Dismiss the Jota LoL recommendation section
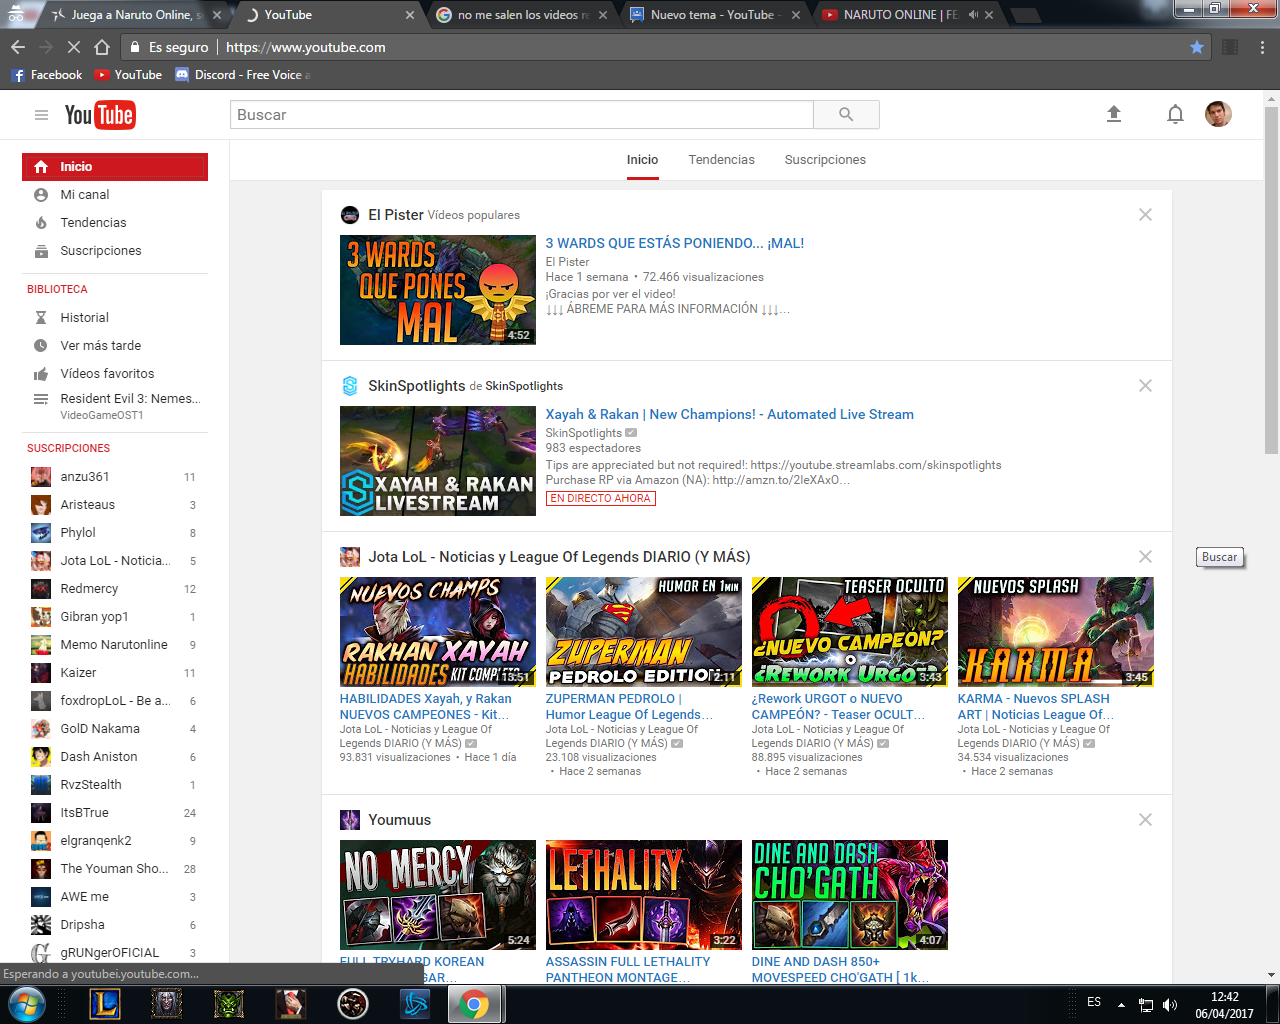This screenshot has height=1024, width=1280. point(1146,557)
